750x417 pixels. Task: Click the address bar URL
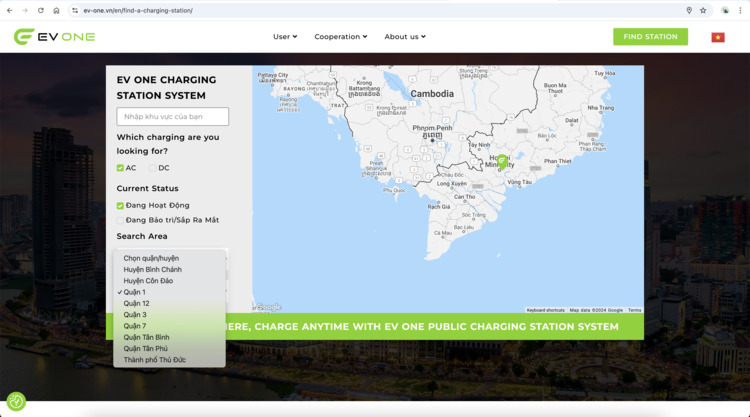[x=138, y=11]
